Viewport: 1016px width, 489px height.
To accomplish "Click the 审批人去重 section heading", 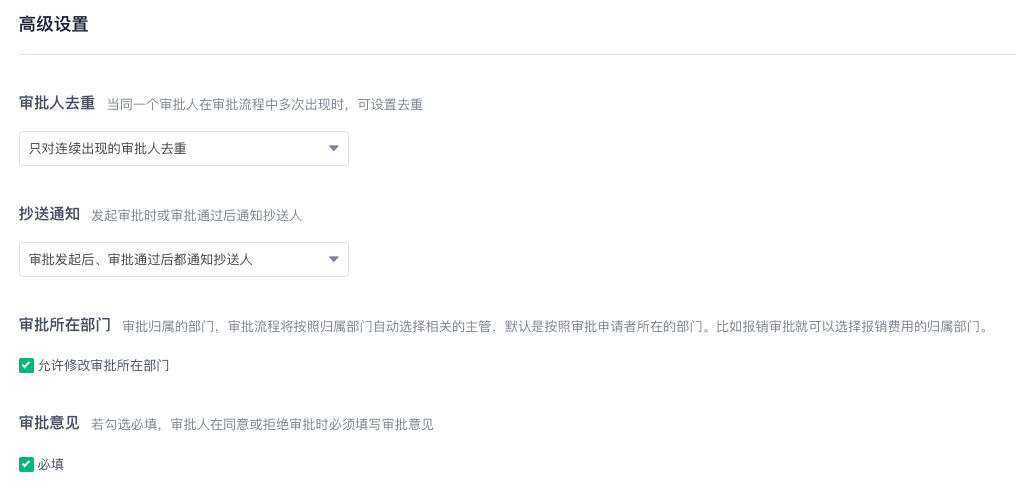I will coord(57,104).
